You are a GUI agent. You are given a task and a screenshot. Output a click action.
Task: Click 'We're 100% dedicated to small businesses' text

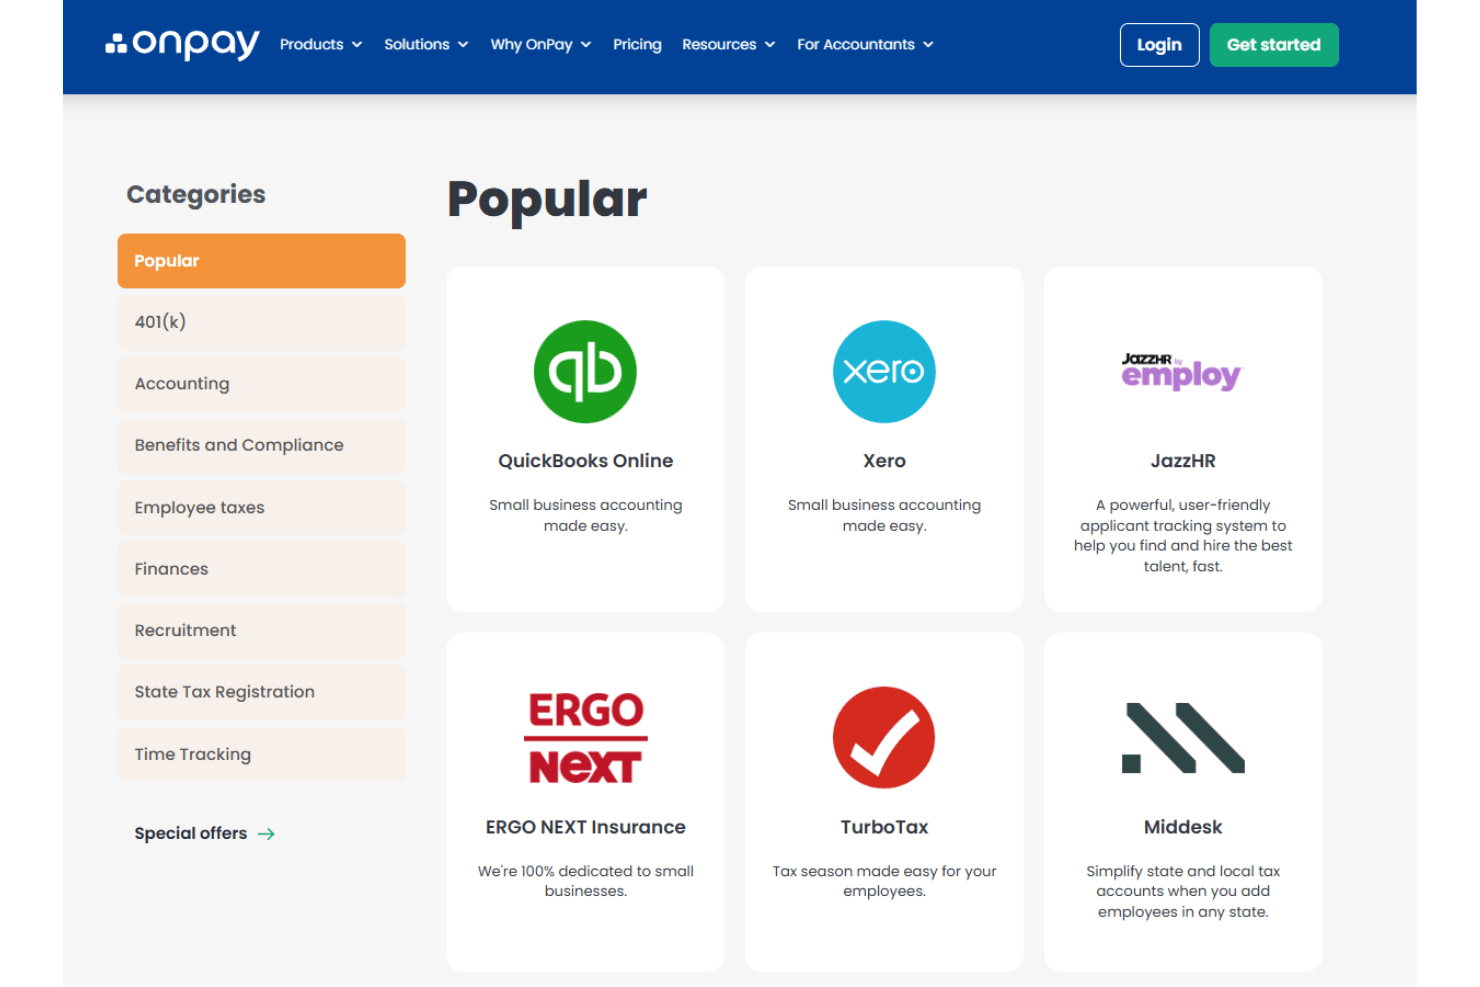pyautogui.click(x=586, y=881)
